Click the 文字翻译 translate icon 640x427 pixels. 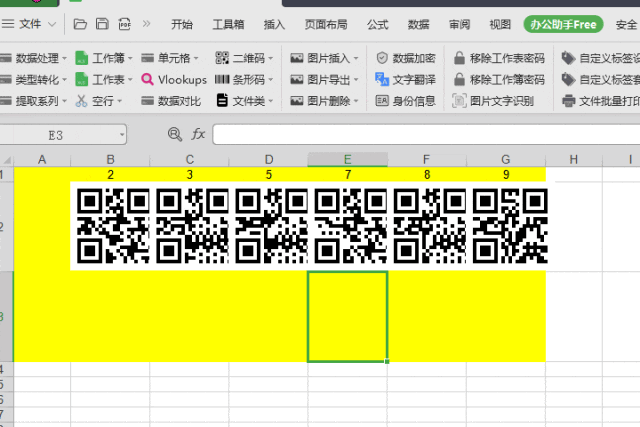pyautogui.click(x=382, y=79)
